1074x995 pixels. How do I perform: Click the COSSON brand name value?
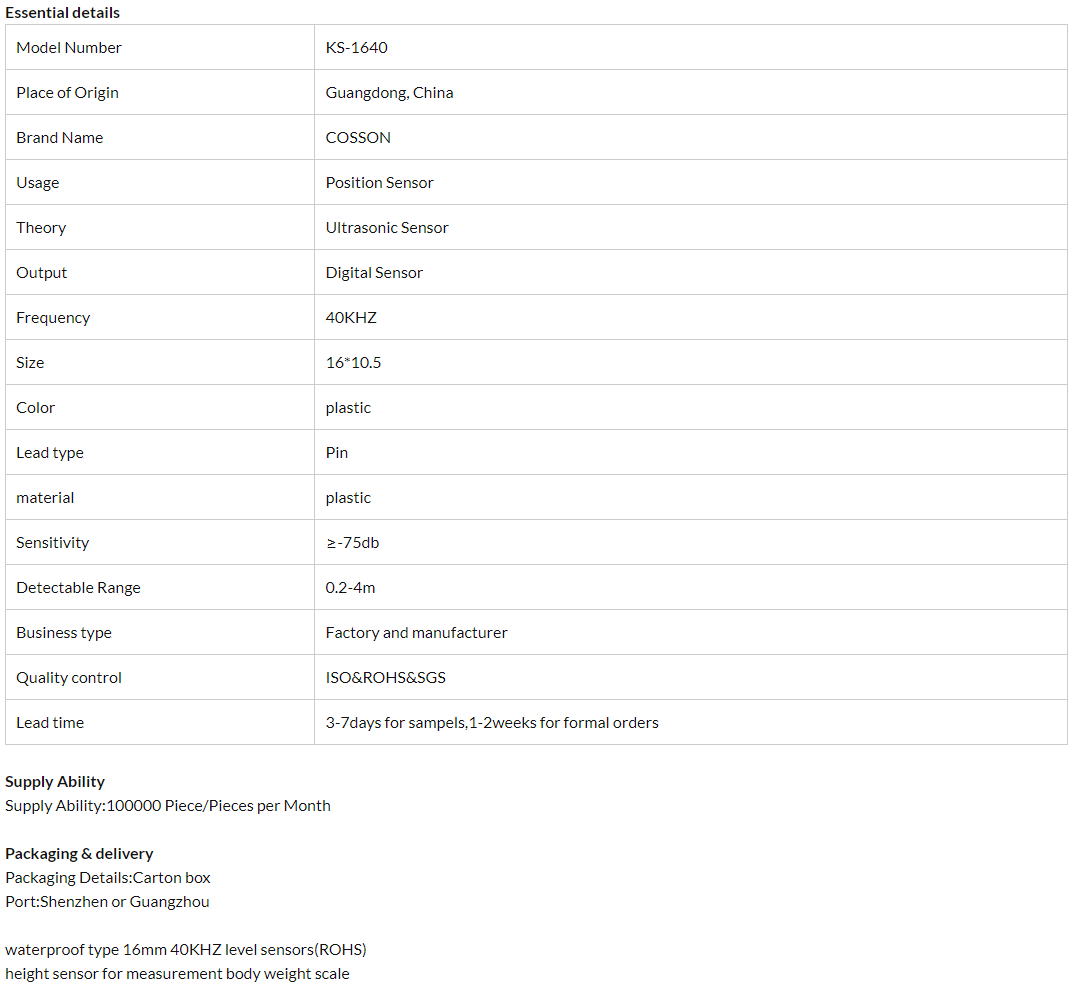358,138
